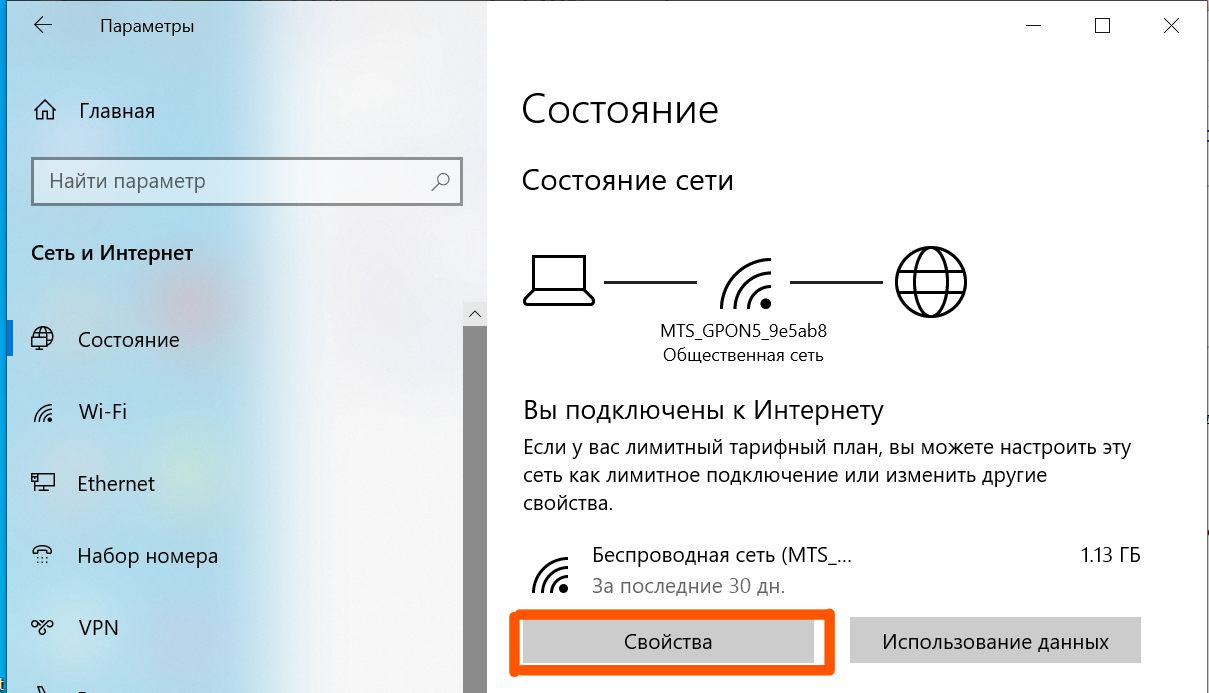Click the 1.13 ГБ data usage value

coord(1110,555)
